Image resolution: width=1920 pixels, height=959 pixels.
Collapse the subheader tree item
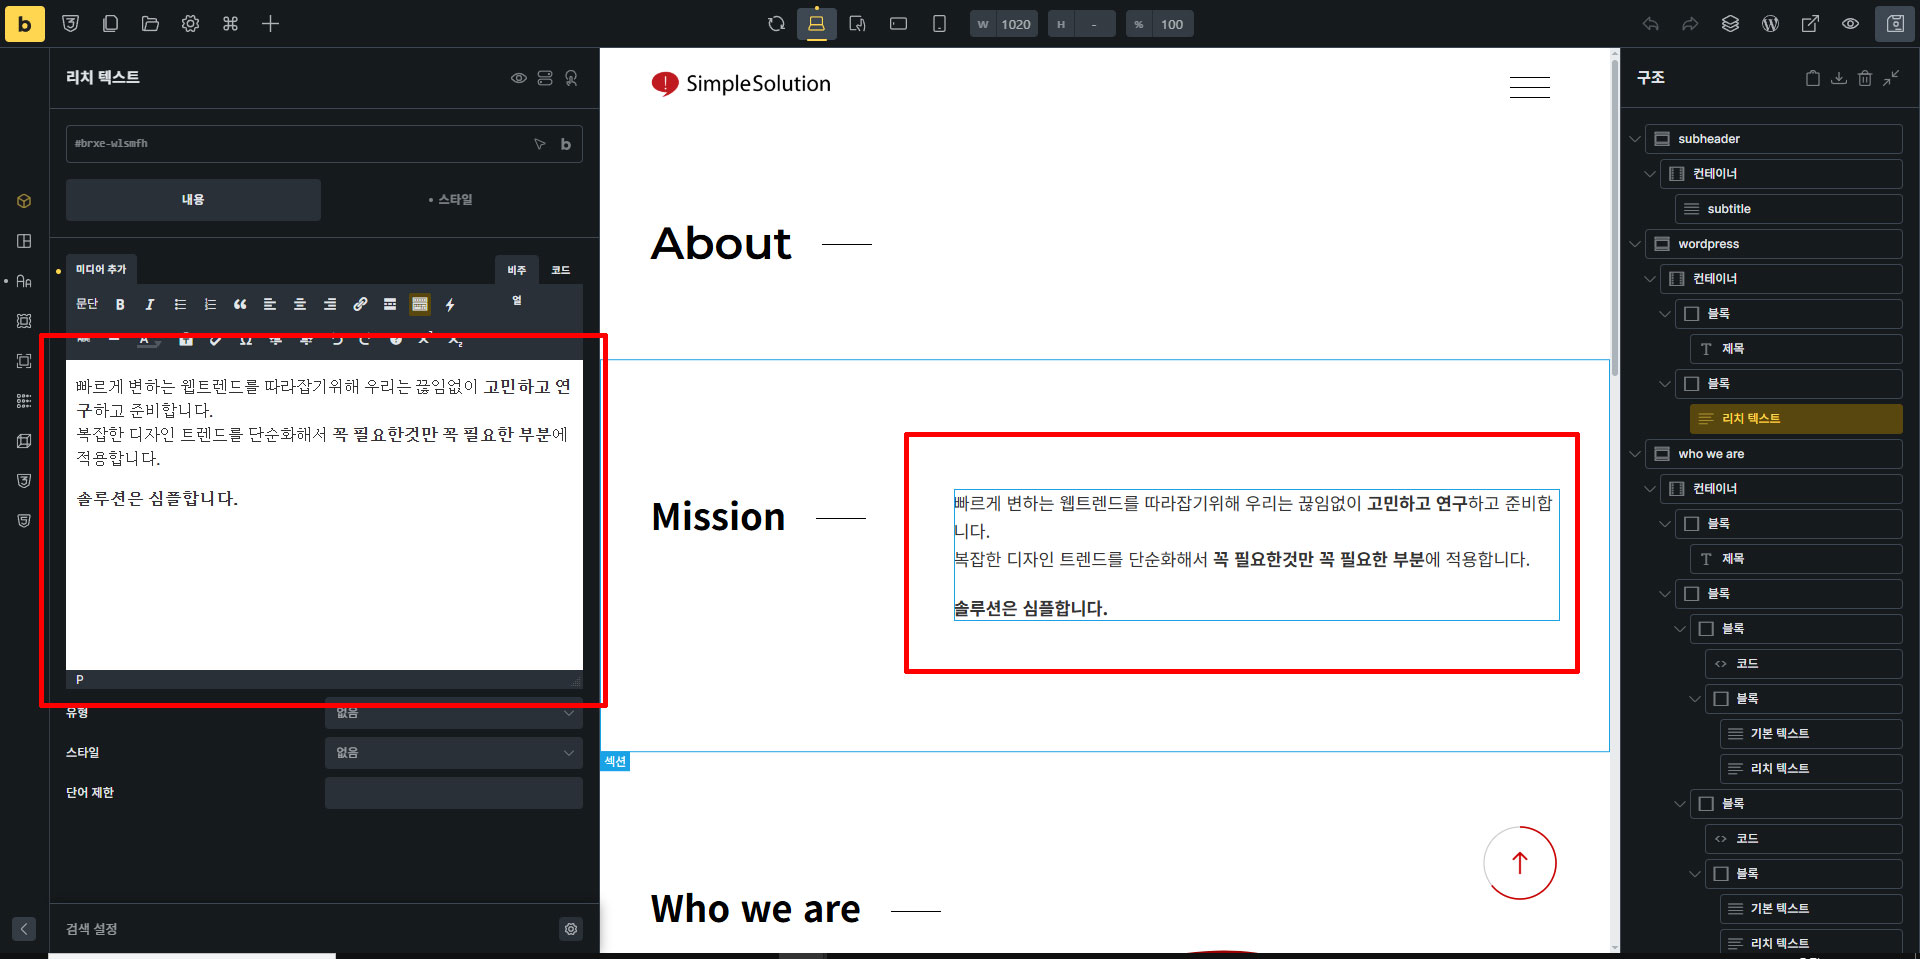tap(1635, 139)
